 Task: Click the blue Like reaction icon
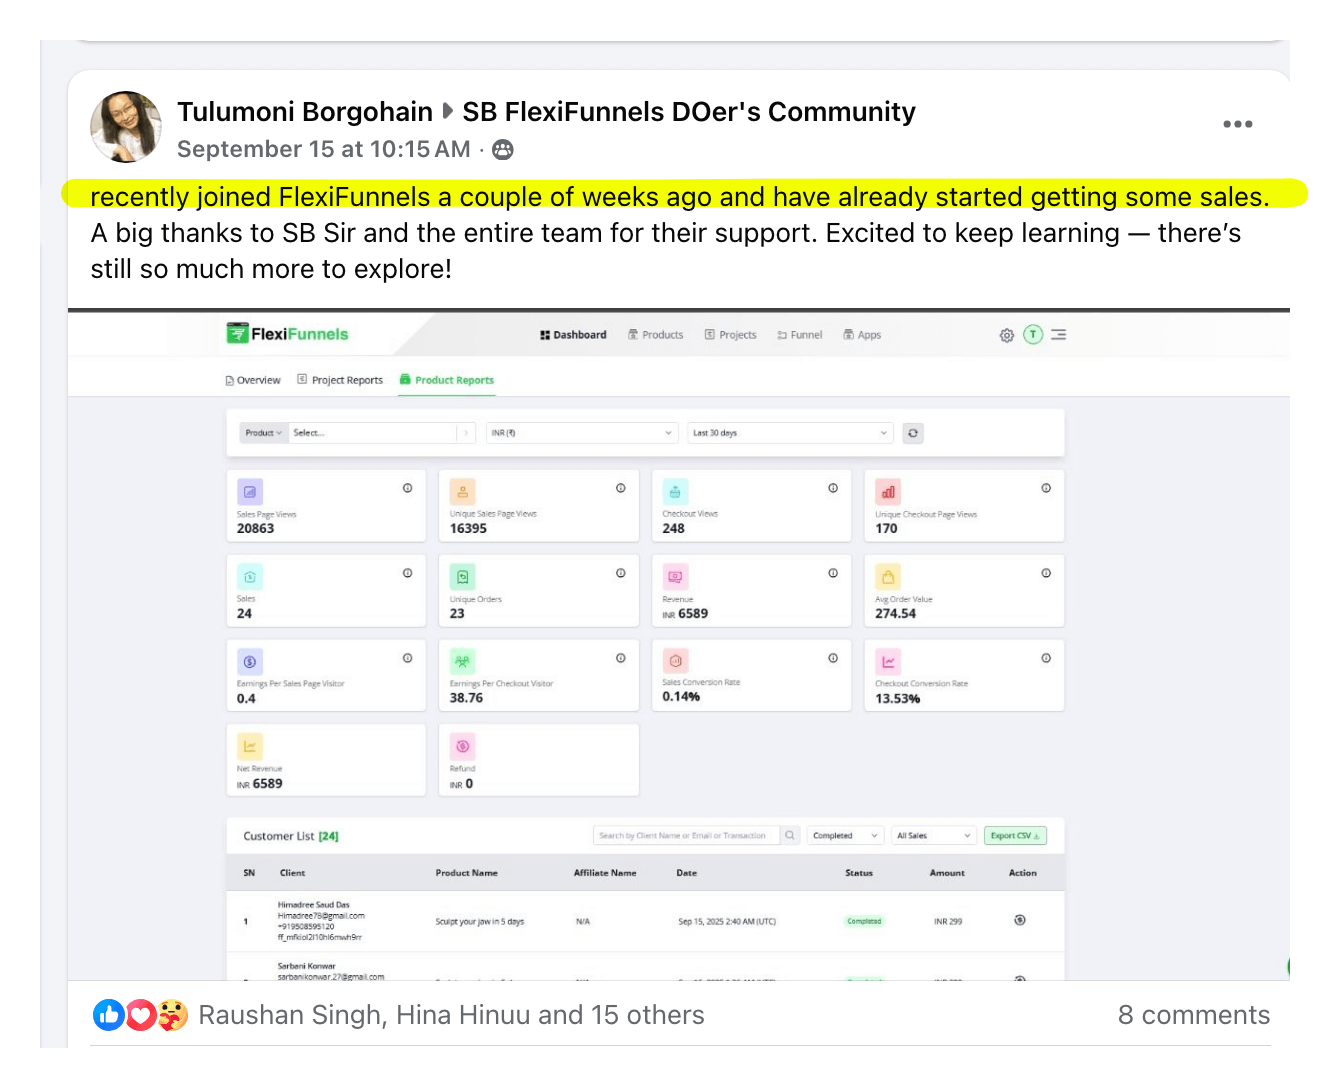[108, 1015]
